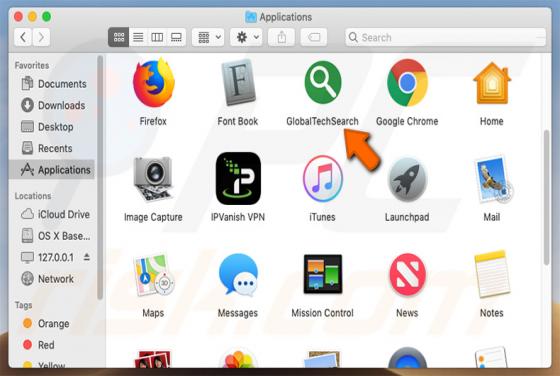Select the IPVanish VPN app
This screenshot has height=376, width=560.
[x=238, y=179]
